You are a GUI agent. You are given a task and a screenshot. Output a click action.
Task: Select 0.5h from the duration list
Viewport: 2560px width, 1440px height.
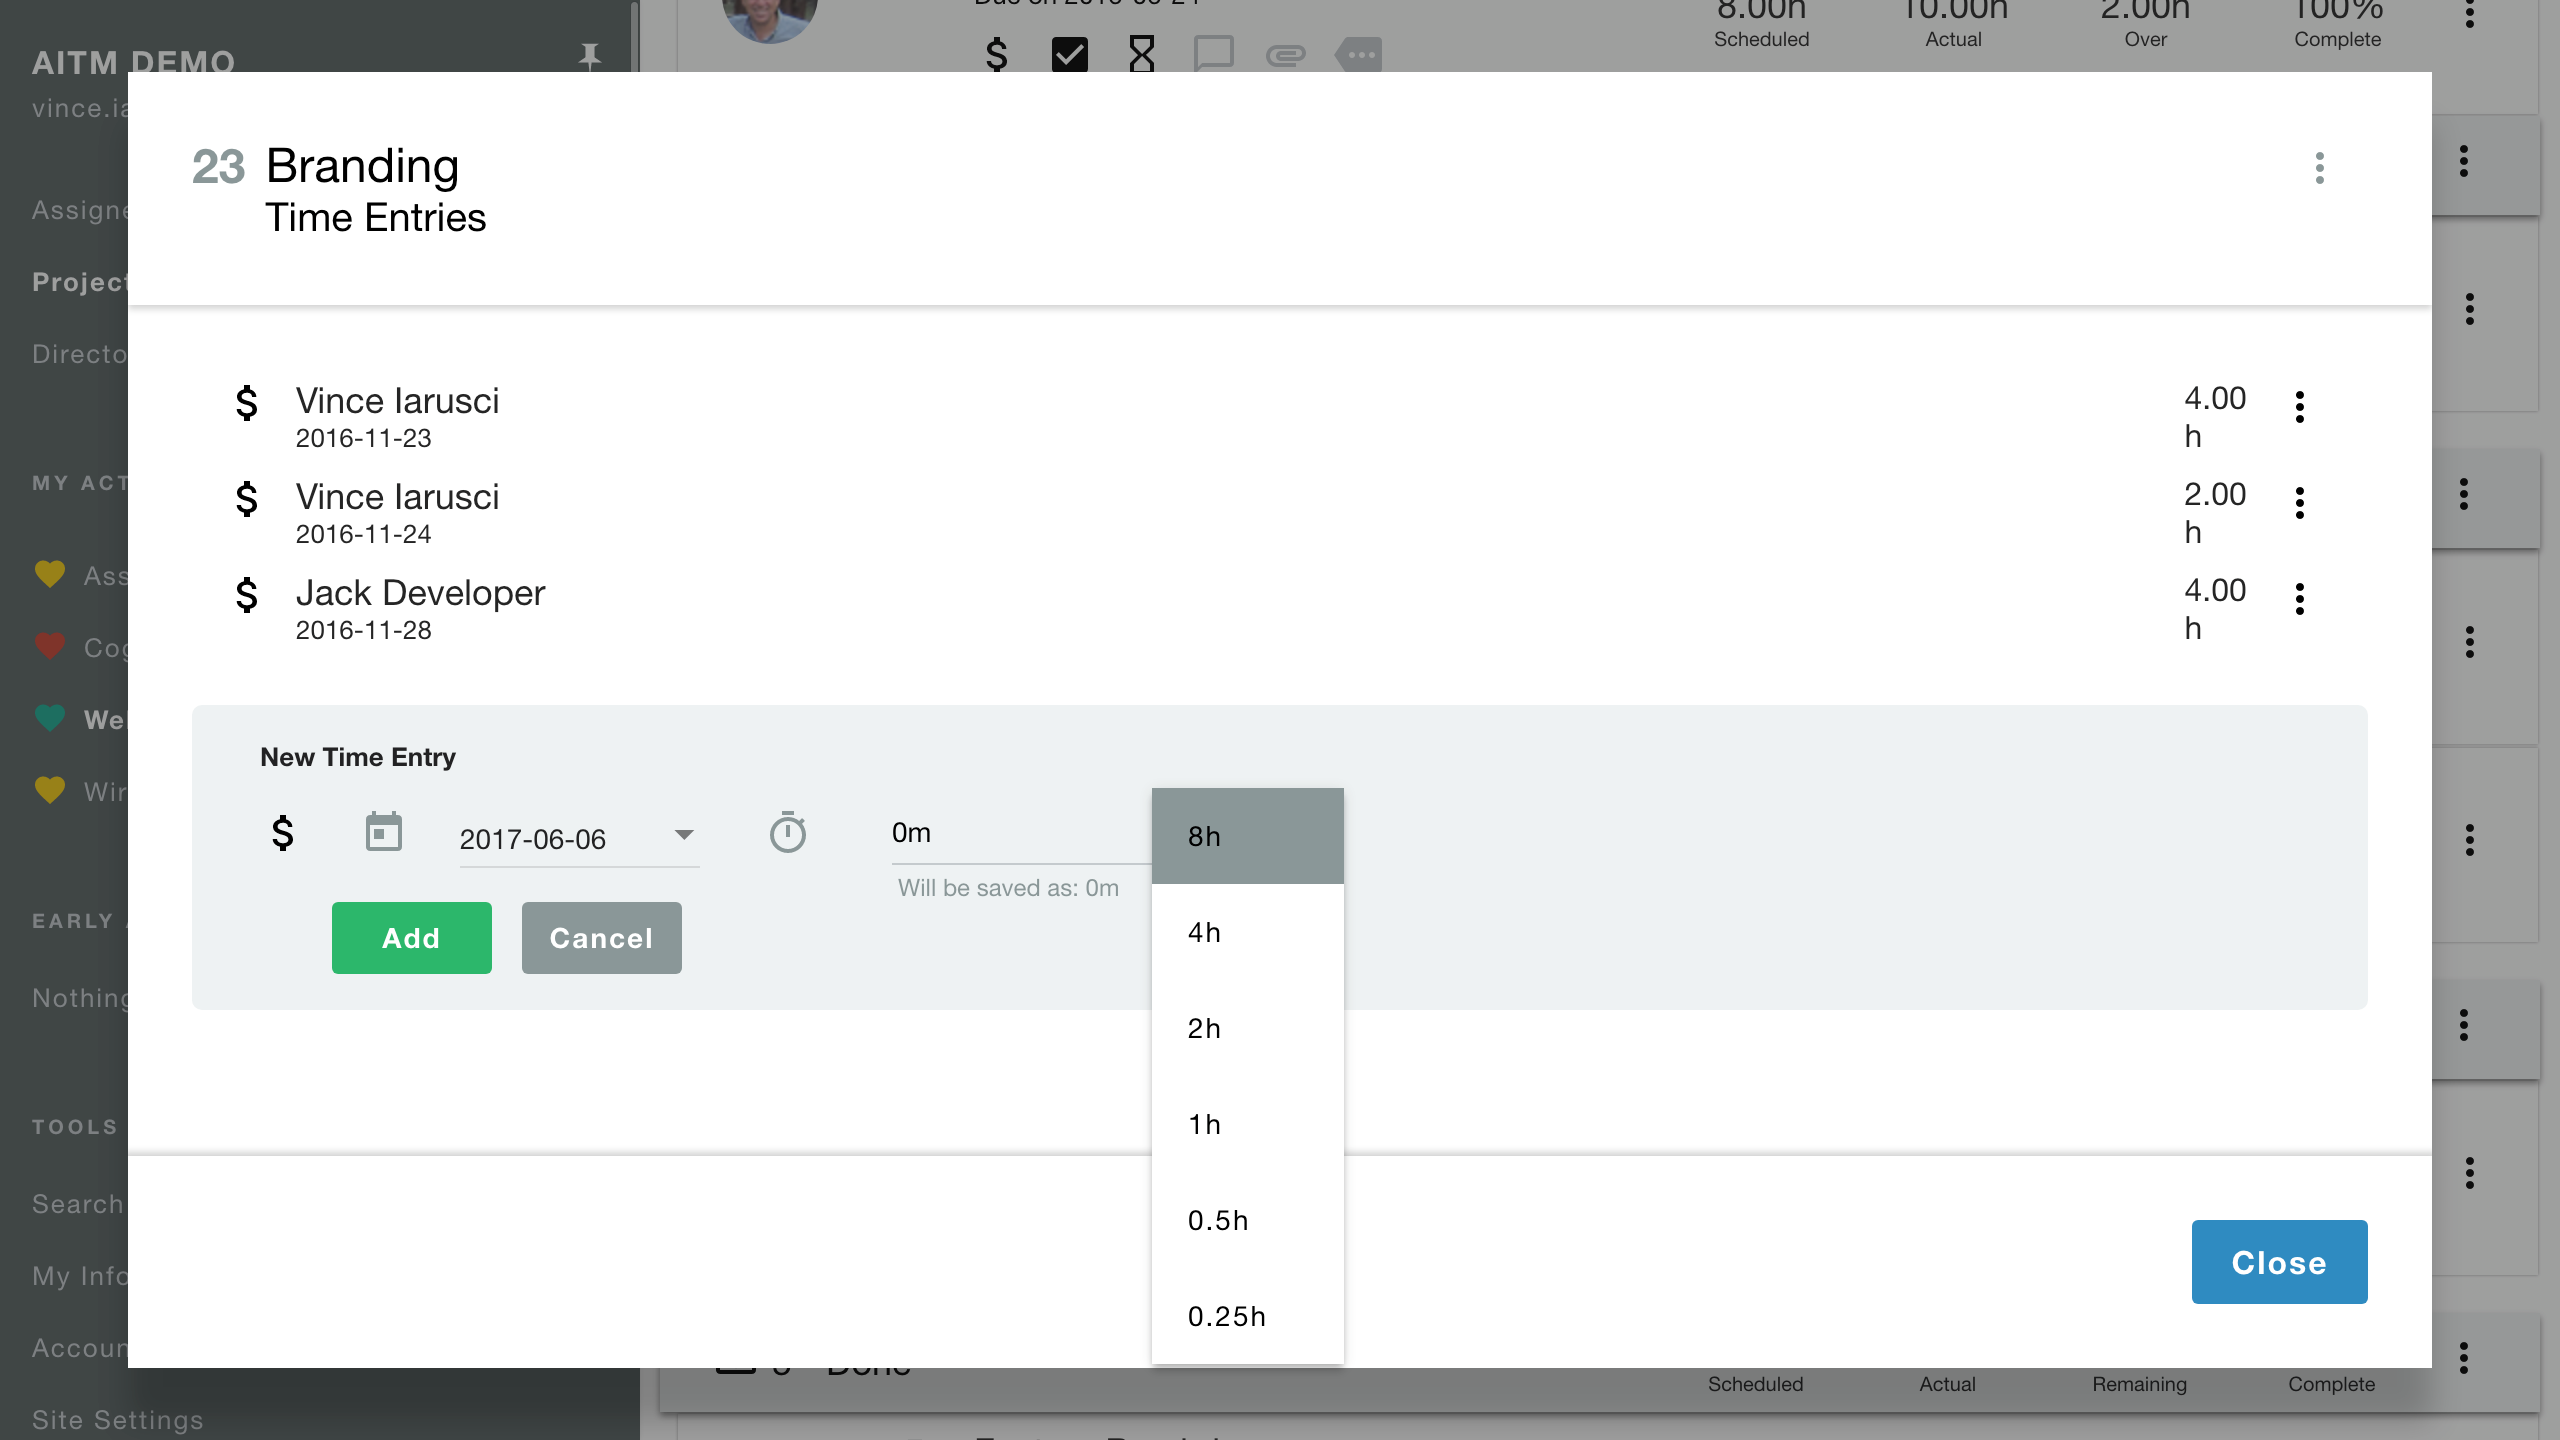1247,1220
